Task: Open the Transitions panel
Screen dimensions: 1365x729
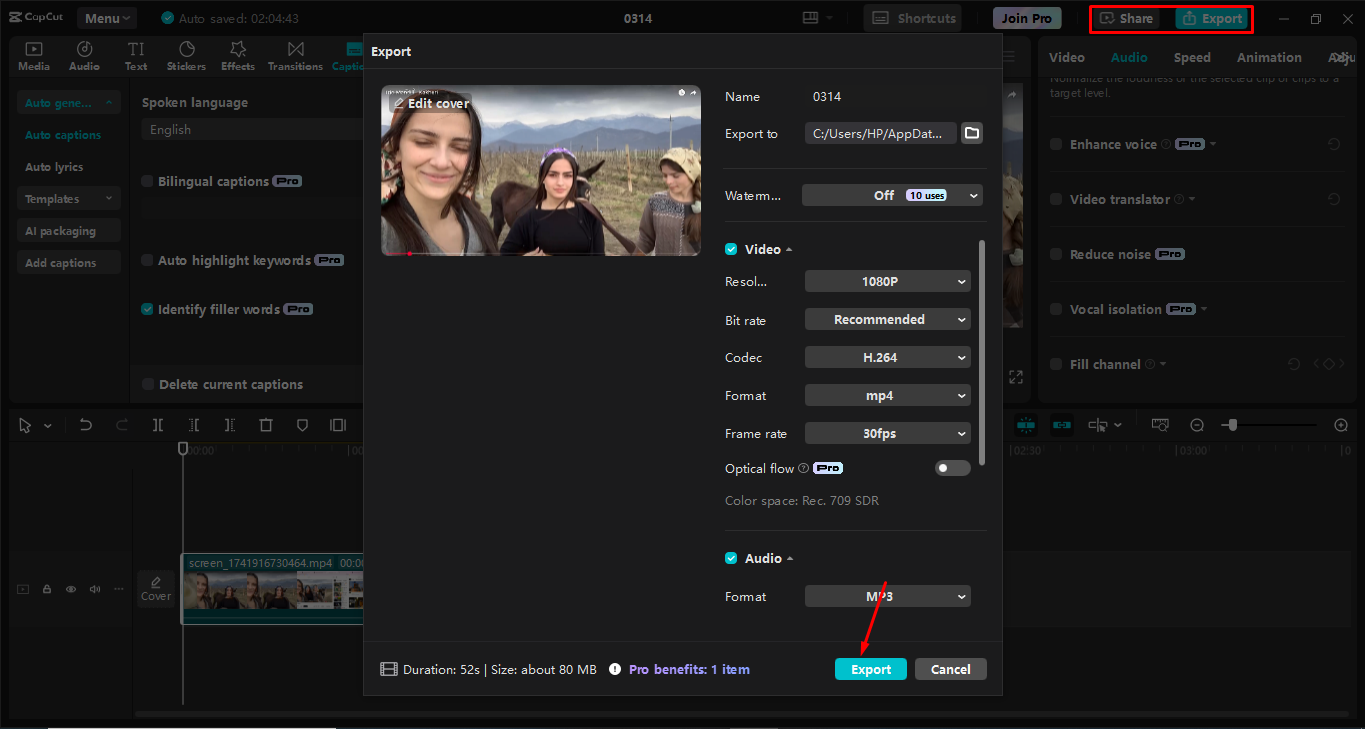Action: point(295,55)
